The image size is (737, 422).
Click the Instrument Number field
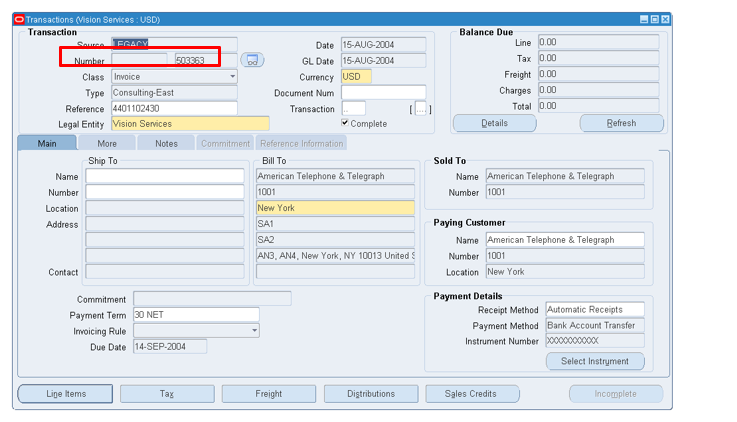click(595, 341)
